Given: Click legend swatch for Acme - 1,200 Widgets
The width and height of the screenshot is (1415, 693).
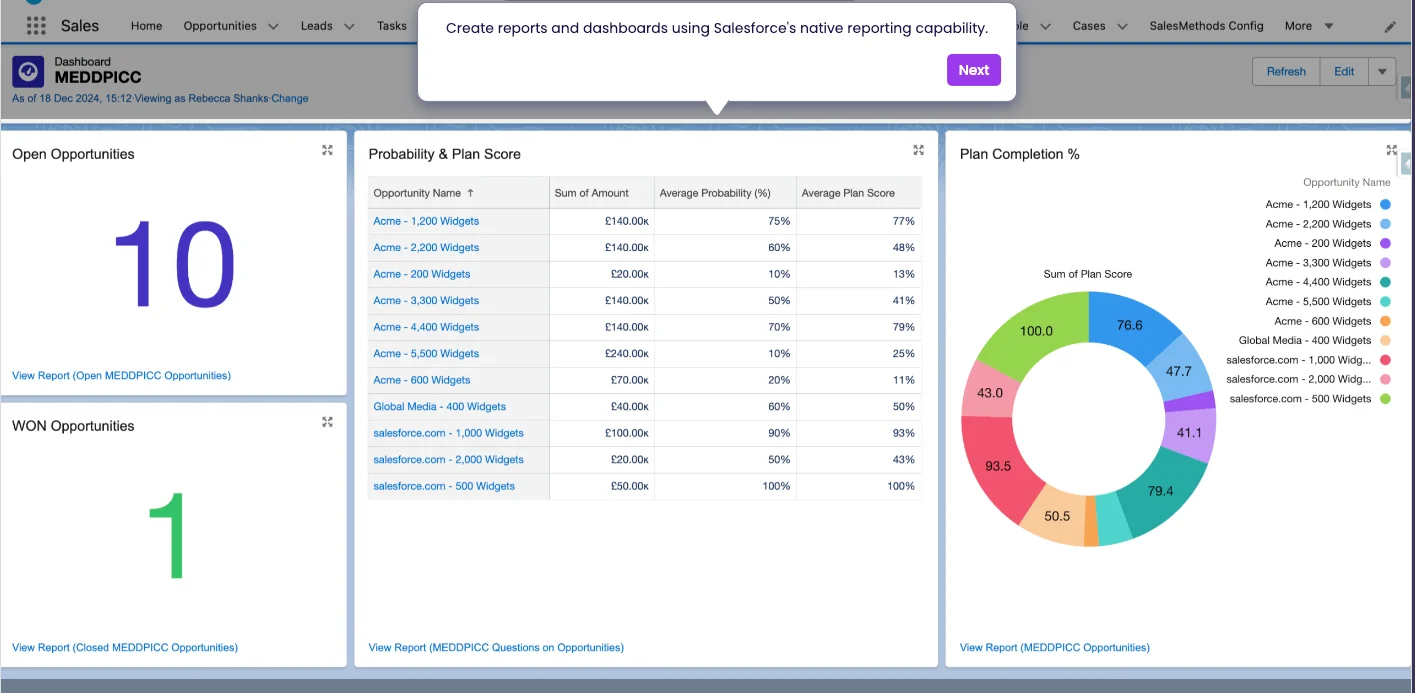Looking at the screenshot, I should click(x=1385, y=205).
